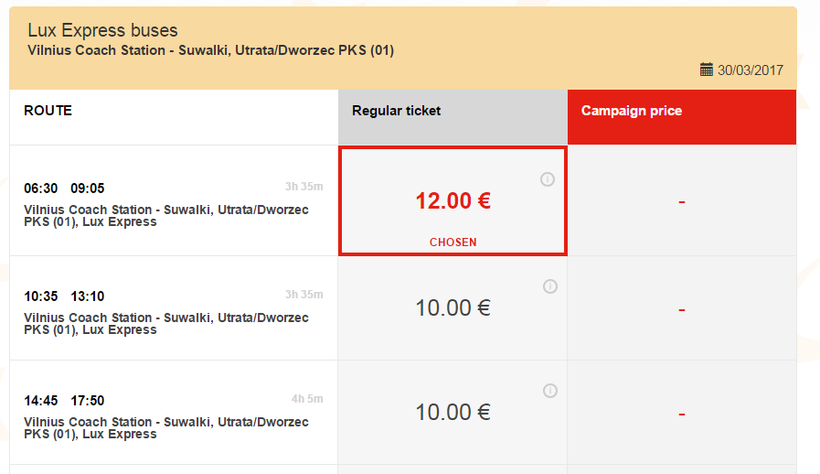Click the calendar icon beside 30/03/2017
Image resolution: width=820 pixels, height=474 pixels.
pos(706,70)
